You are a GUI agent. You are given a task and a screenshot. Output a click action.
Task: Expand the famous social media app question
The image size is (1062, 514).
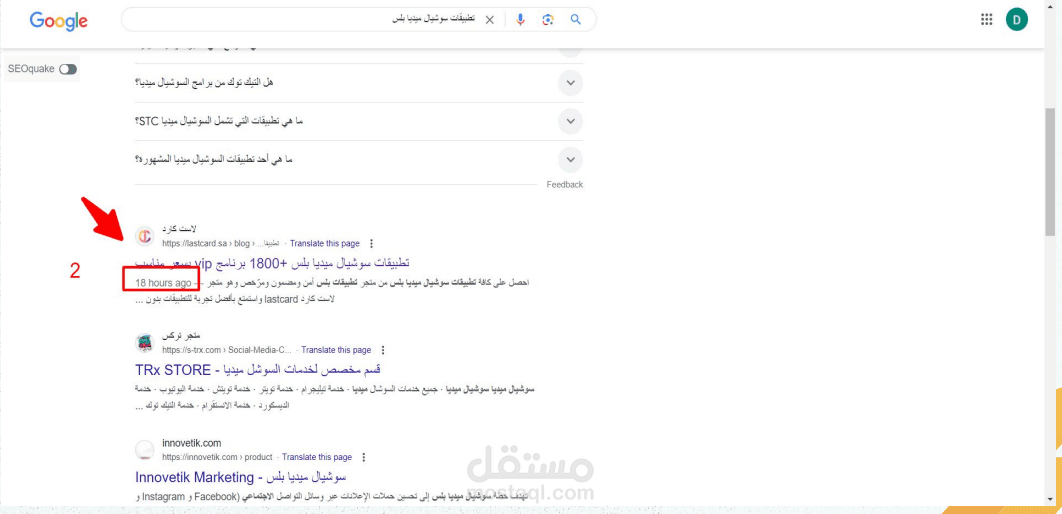coord(570,160)
